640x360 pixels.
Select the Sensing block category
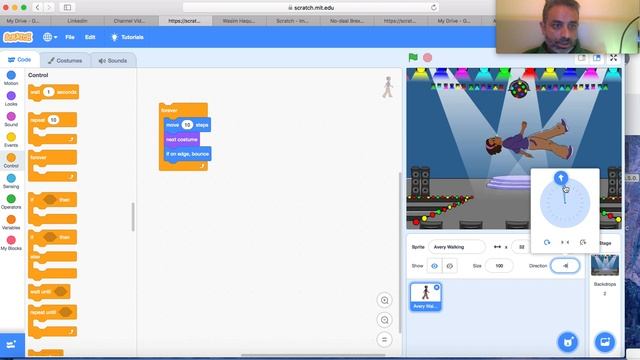point(11,181)
